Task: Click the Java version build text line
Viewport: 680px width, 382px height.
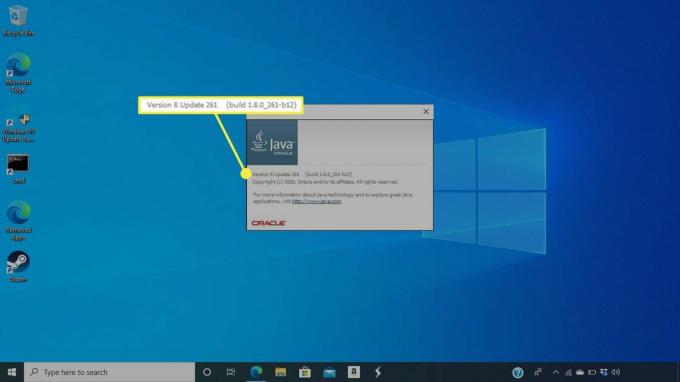Action: pyautogui.click(x=302, y=174)
